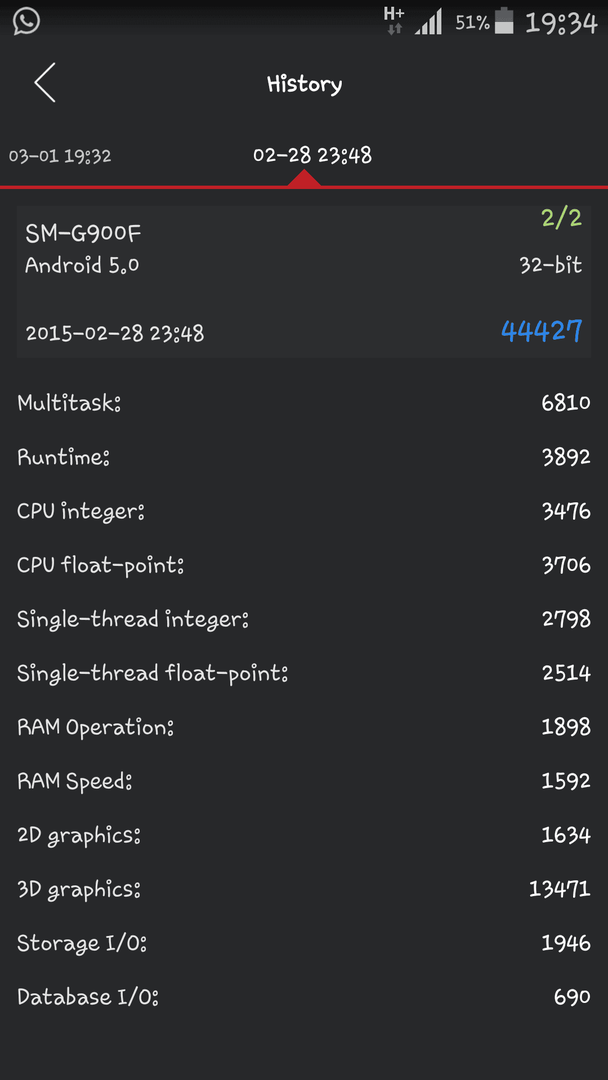Select the Storage I/O result row
The image size is (608, 1080).
[x=304, y=944]
